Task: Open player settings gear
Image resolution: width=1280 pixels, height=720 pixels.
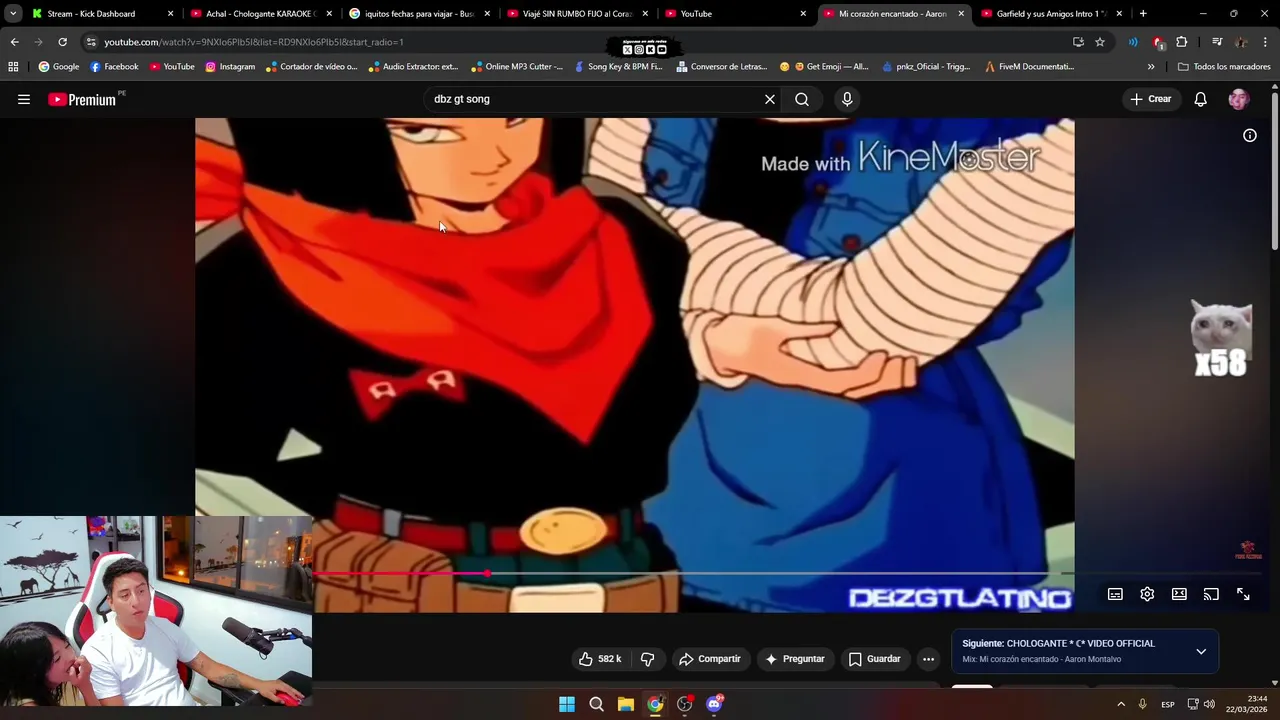Action: [x=1147, y=594]
